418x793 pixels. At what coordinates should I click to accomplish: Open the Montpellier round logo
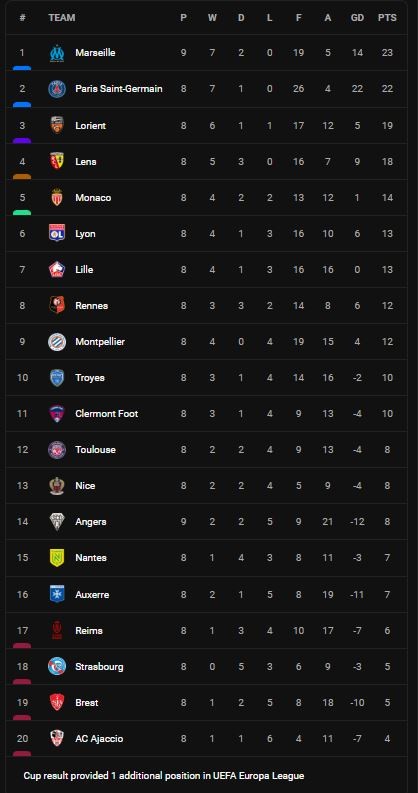(x=57, y=342)
